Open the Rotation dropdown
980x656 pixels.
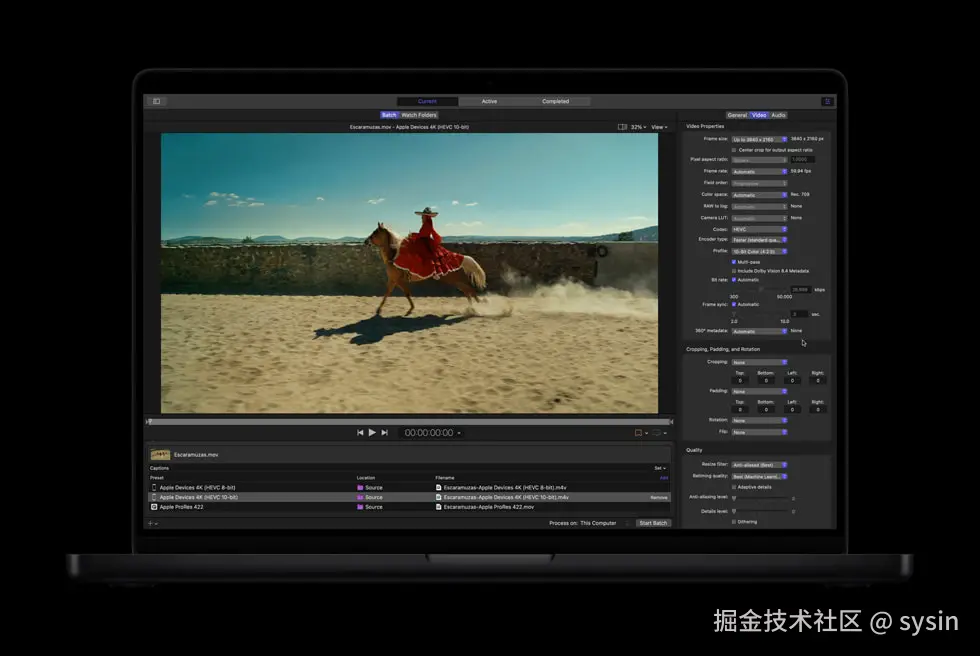click(x=759, y=420)
